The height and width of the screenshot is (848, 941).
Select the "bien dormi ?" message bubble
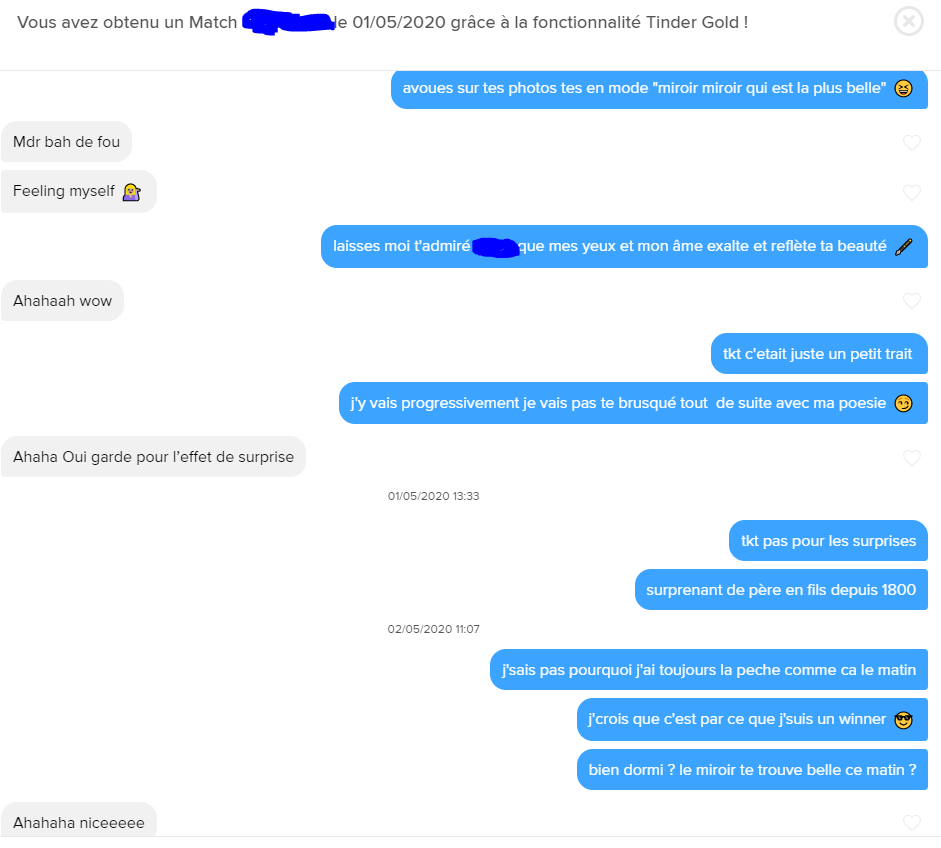[x=753, y=769]
